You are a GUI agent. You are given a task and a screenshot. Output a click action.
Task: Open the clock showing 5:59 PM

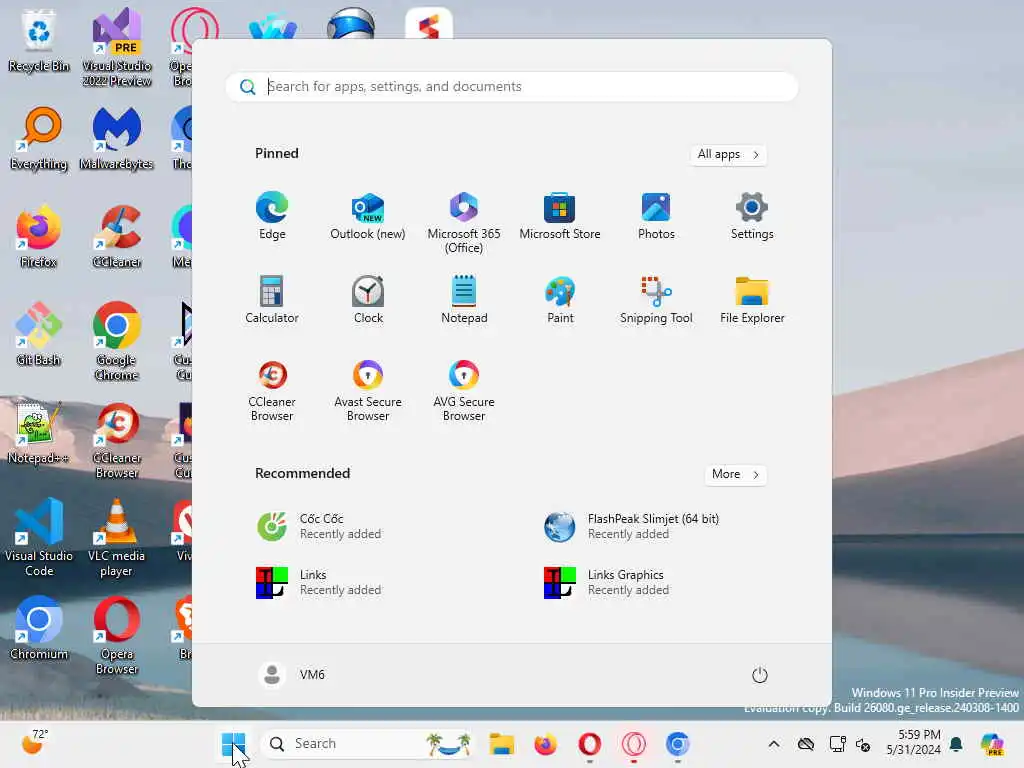coord(913,743)
